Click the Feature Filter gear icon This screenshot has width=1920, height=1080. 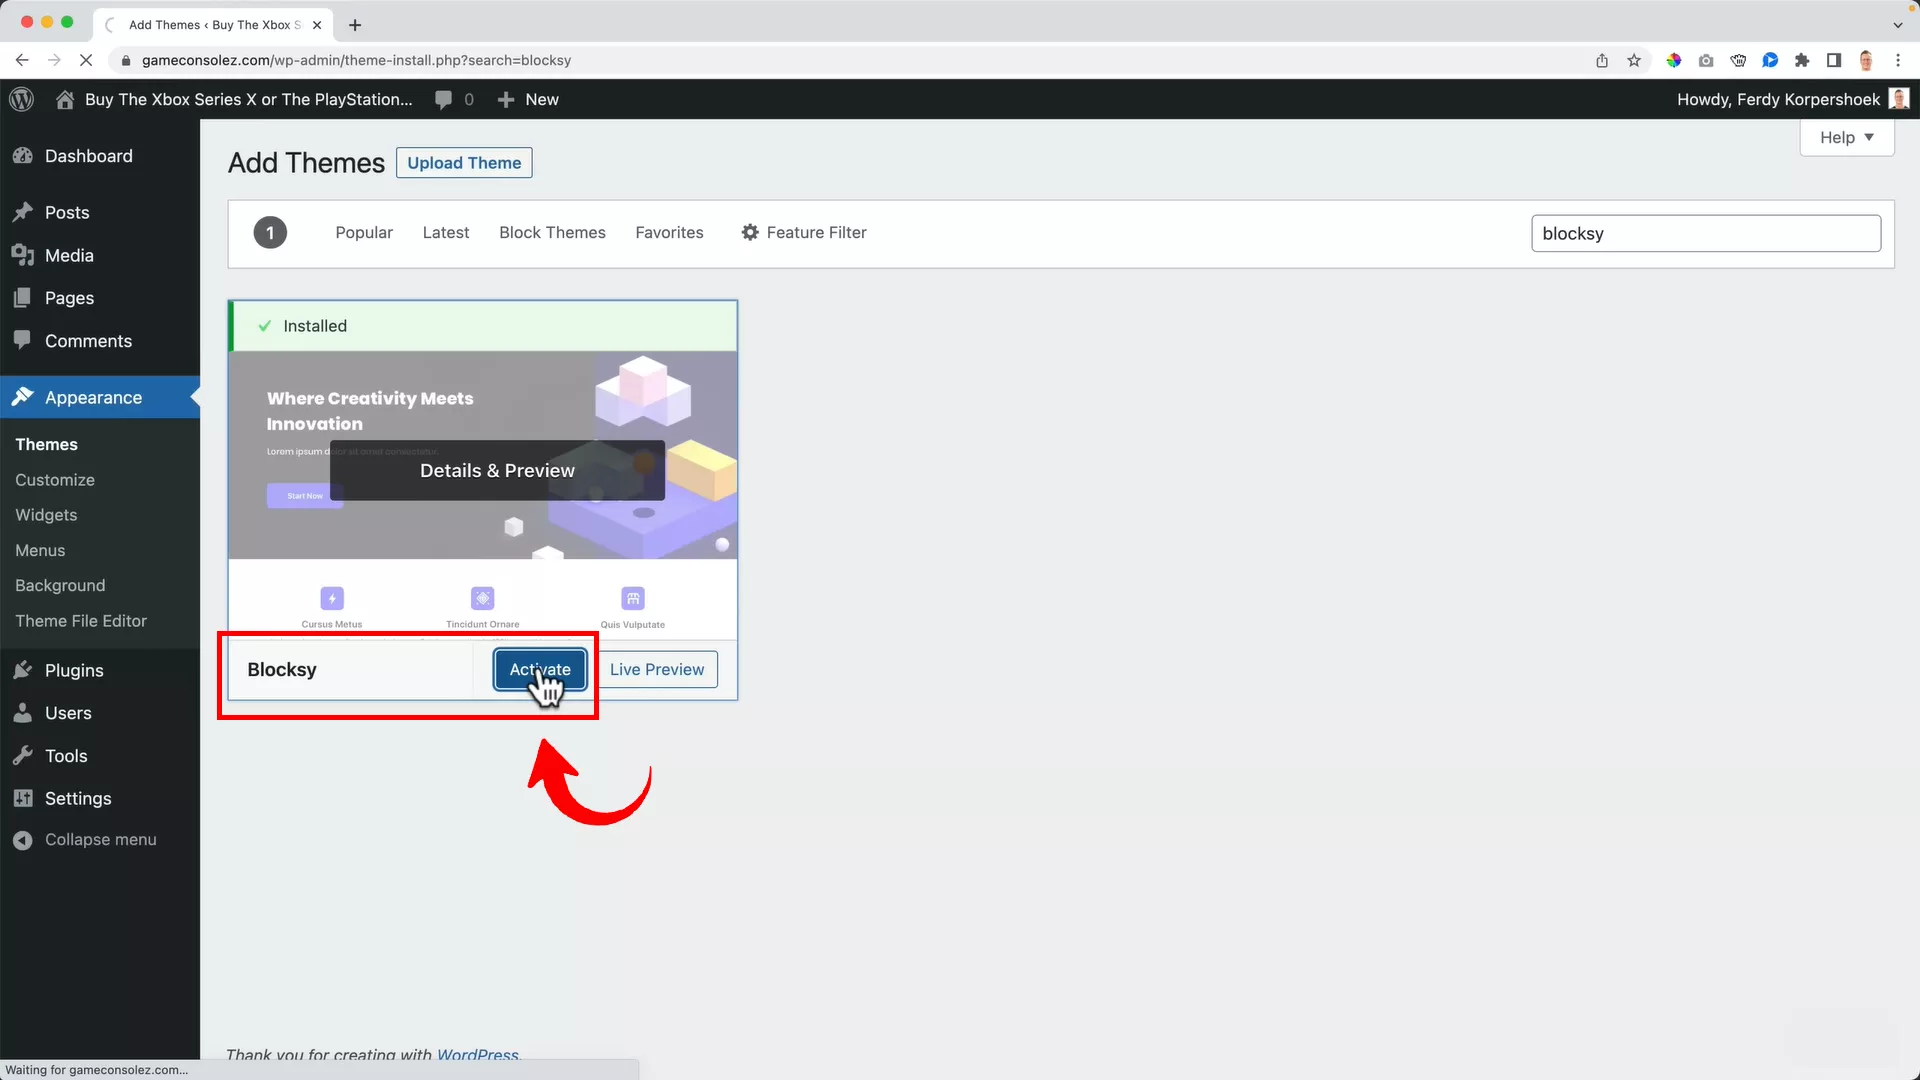(x=750, y=232)
